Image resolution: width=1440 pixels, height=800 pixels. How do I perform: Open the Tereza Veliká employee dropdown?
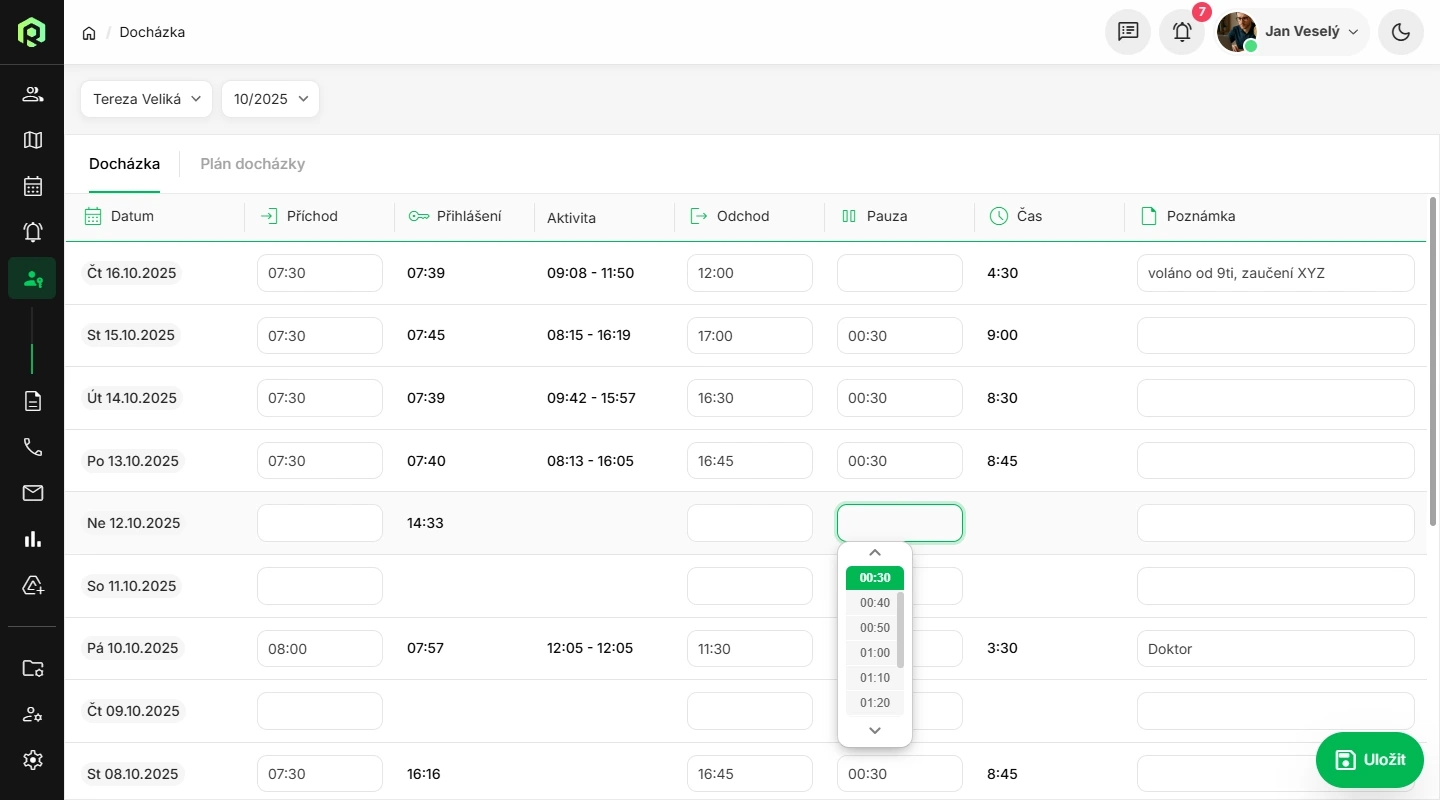pyautogui.click(x=145, y=98)
